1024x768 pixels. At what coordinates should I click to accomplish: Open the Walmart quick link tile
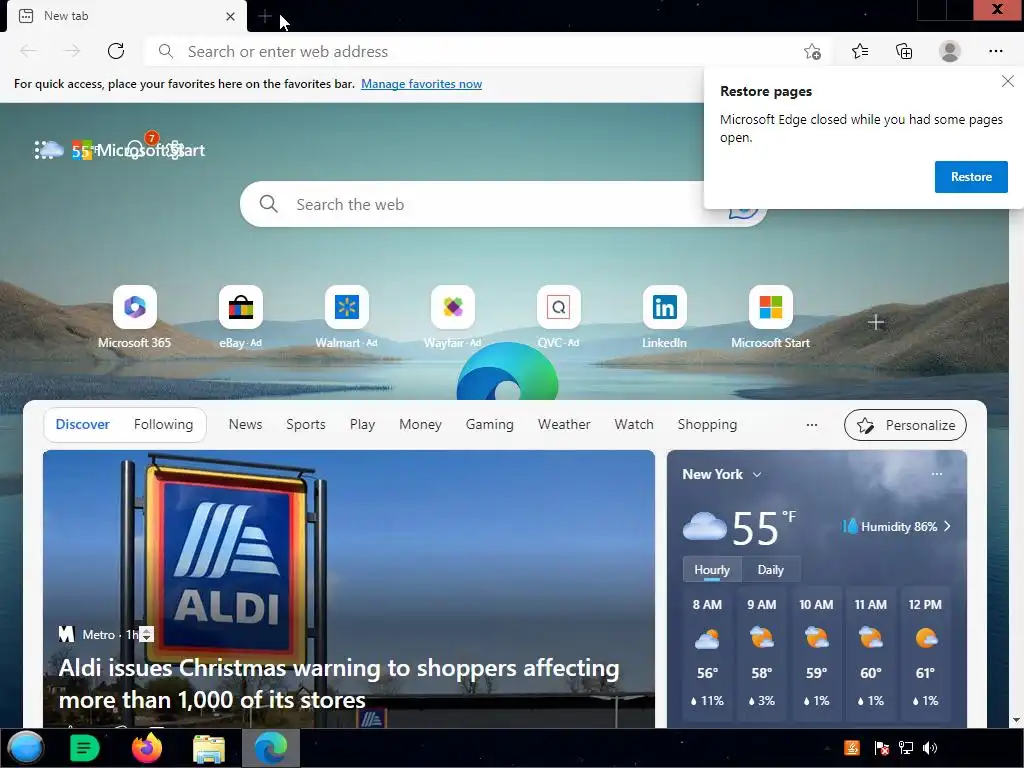click(x=346, y=317)
